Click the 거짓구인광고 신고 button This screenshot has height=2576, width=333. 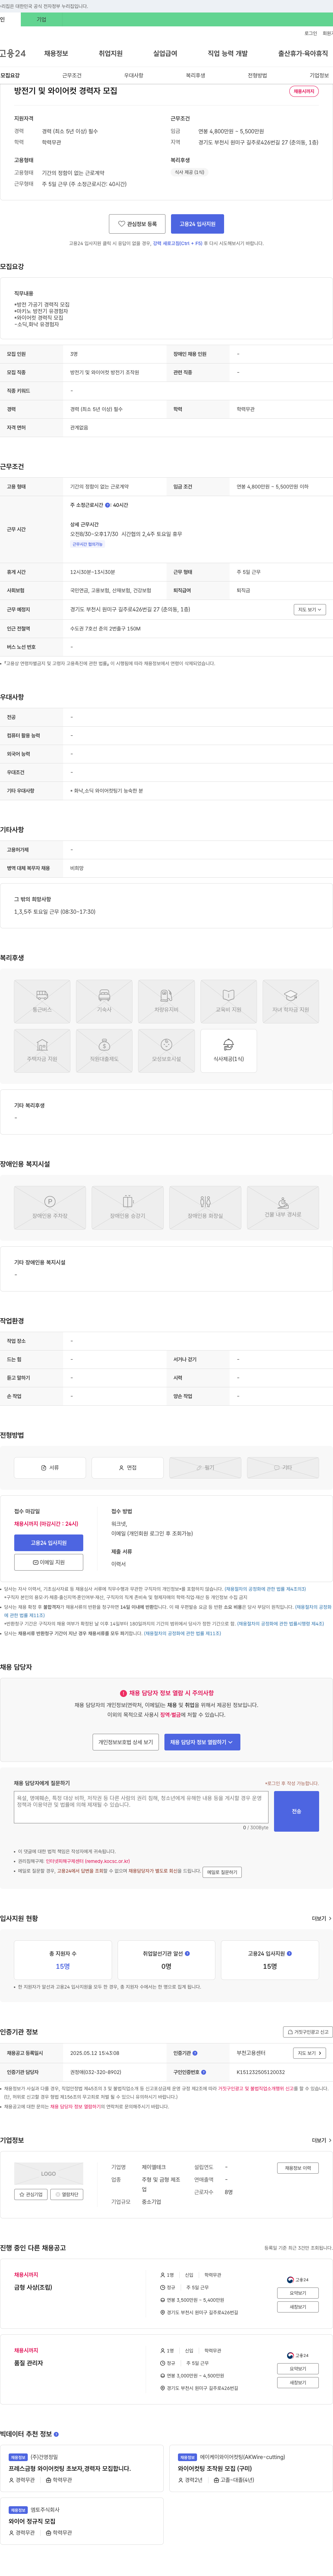click(308, 2032)
